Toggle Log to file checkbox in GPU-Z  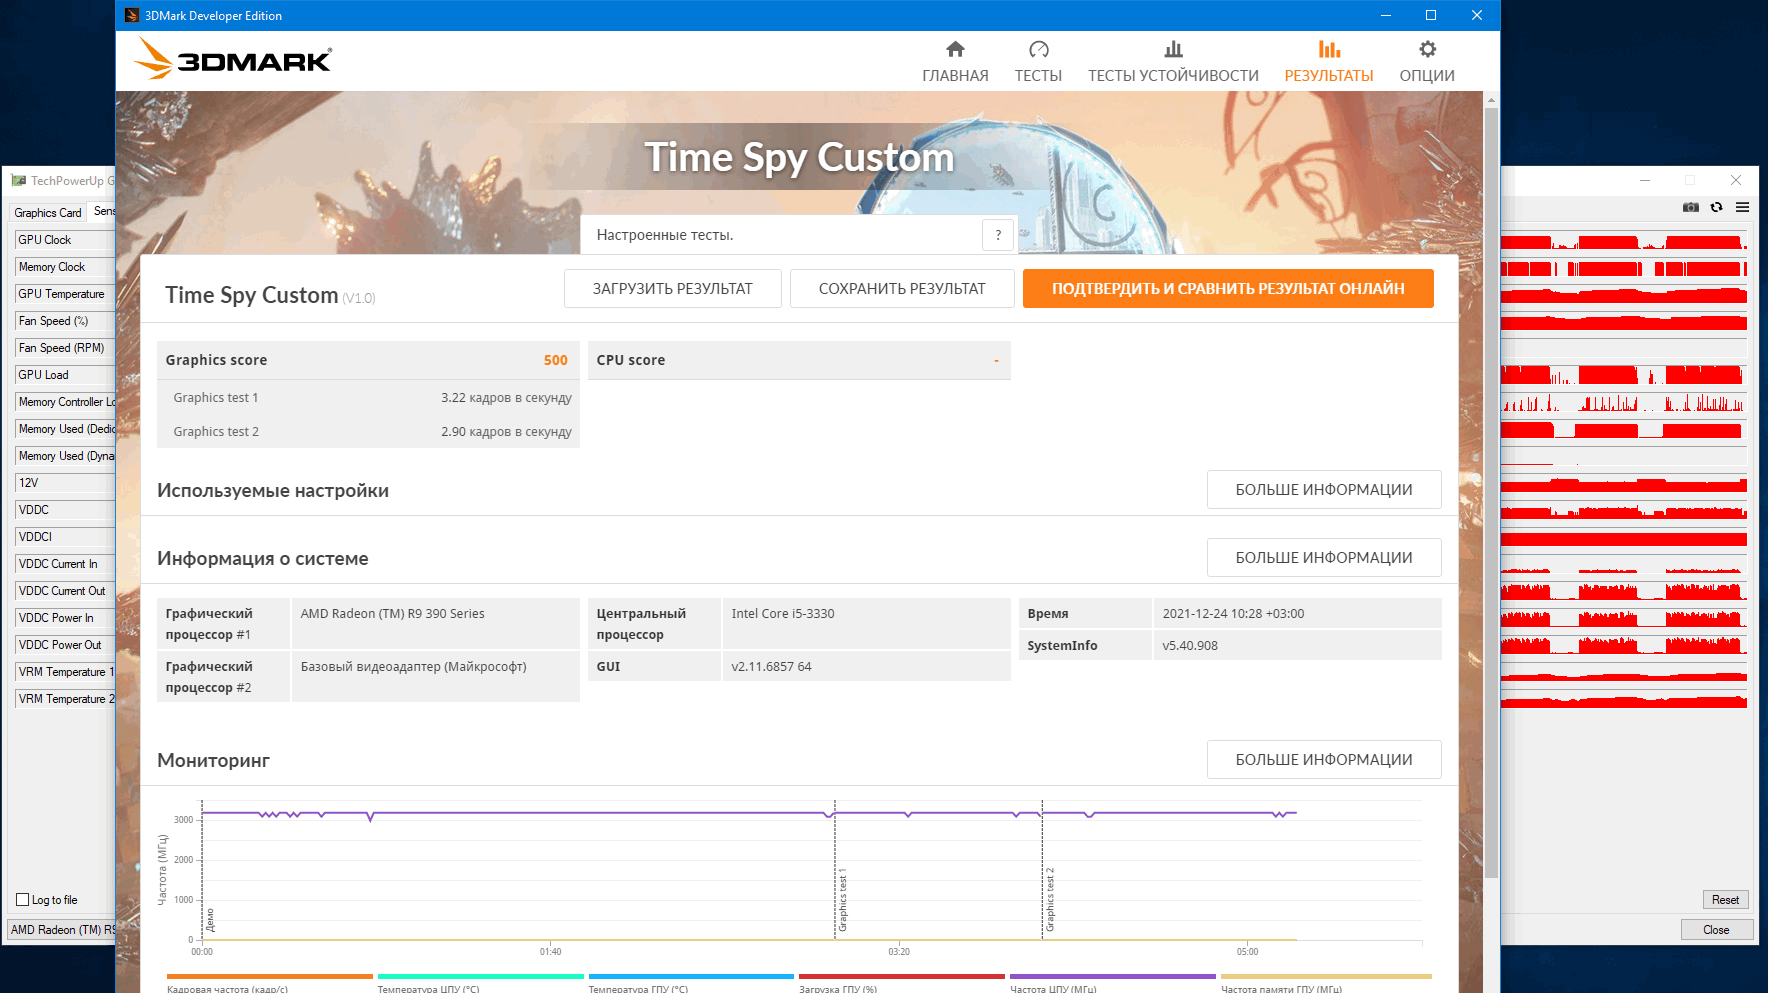(23, 900)
